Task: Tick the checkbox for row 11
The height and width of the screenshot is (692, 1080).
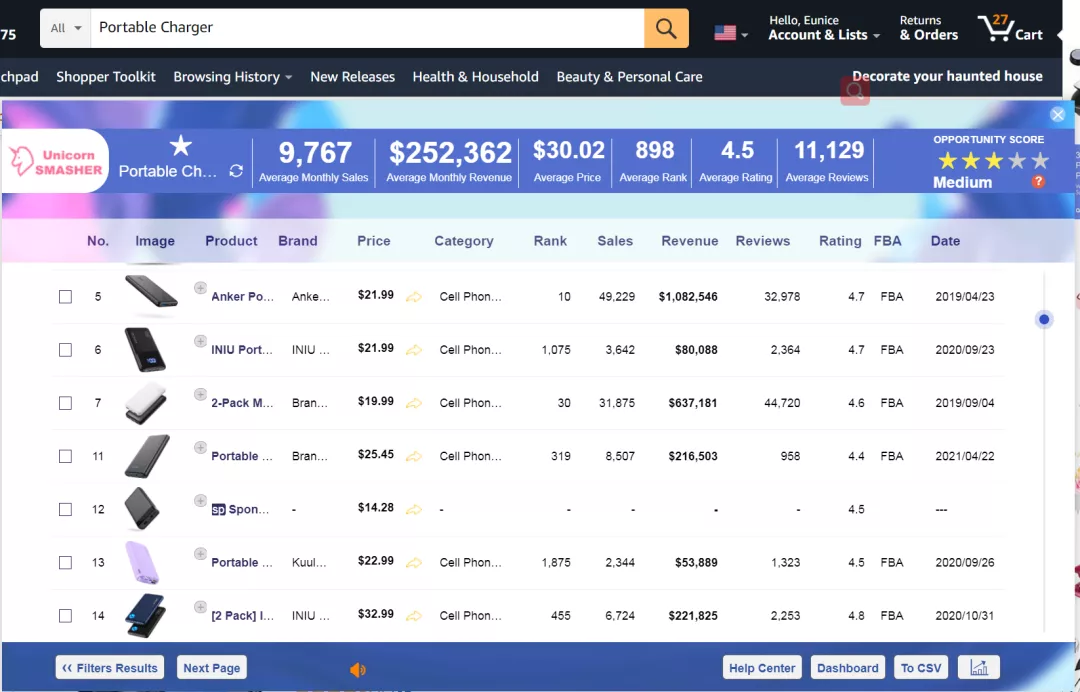Action: pos(65,456)
